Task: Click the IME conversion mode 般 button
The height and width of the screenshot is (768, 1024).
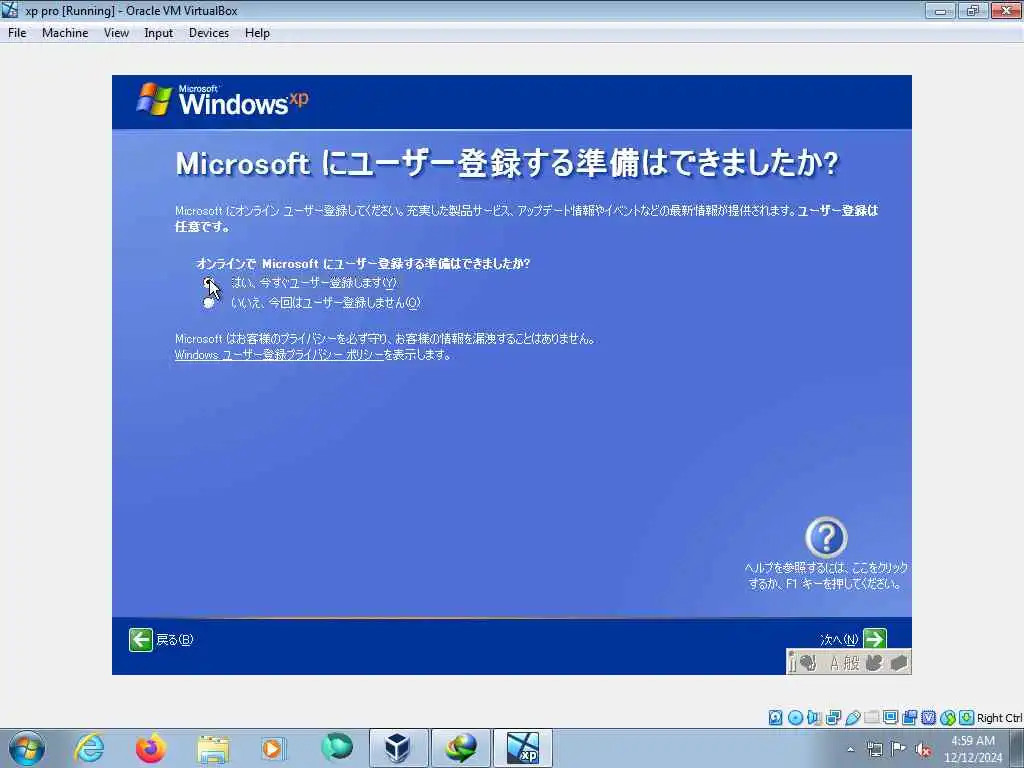Action: [x=851, y=664]
